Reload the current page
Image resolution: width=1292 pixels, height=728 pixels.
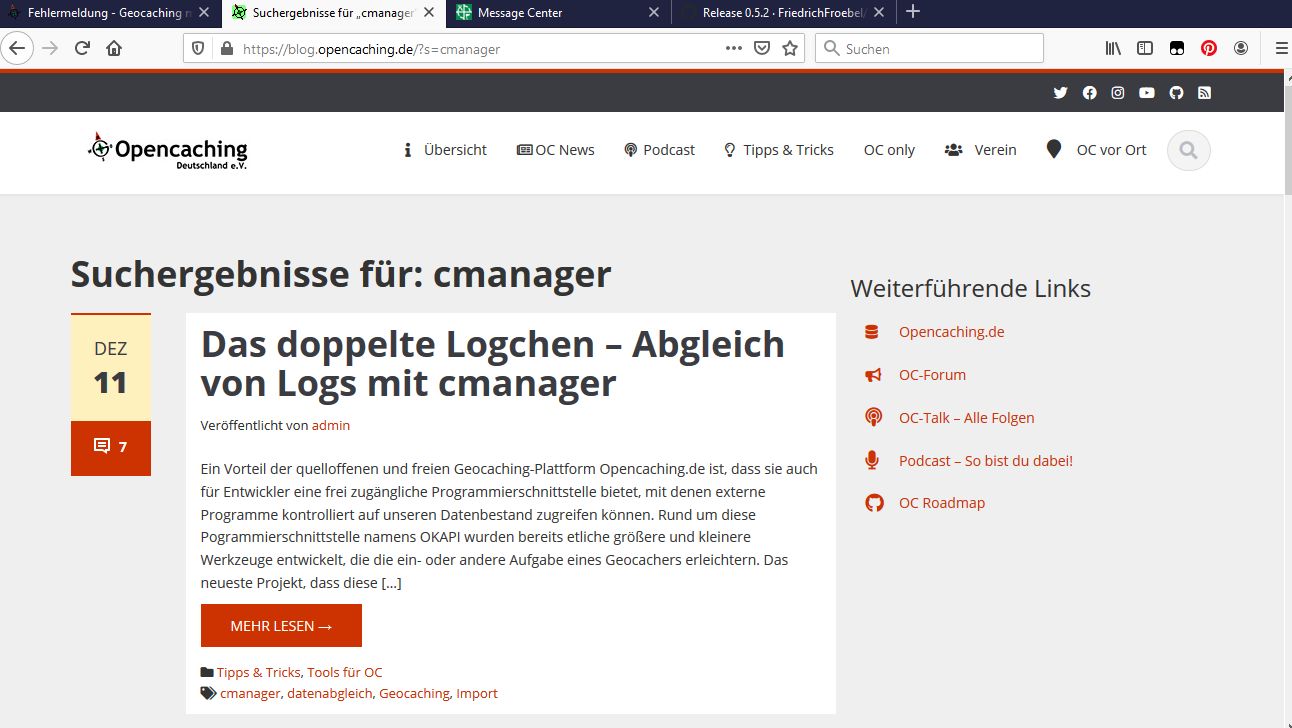click(x=83, y=48)
